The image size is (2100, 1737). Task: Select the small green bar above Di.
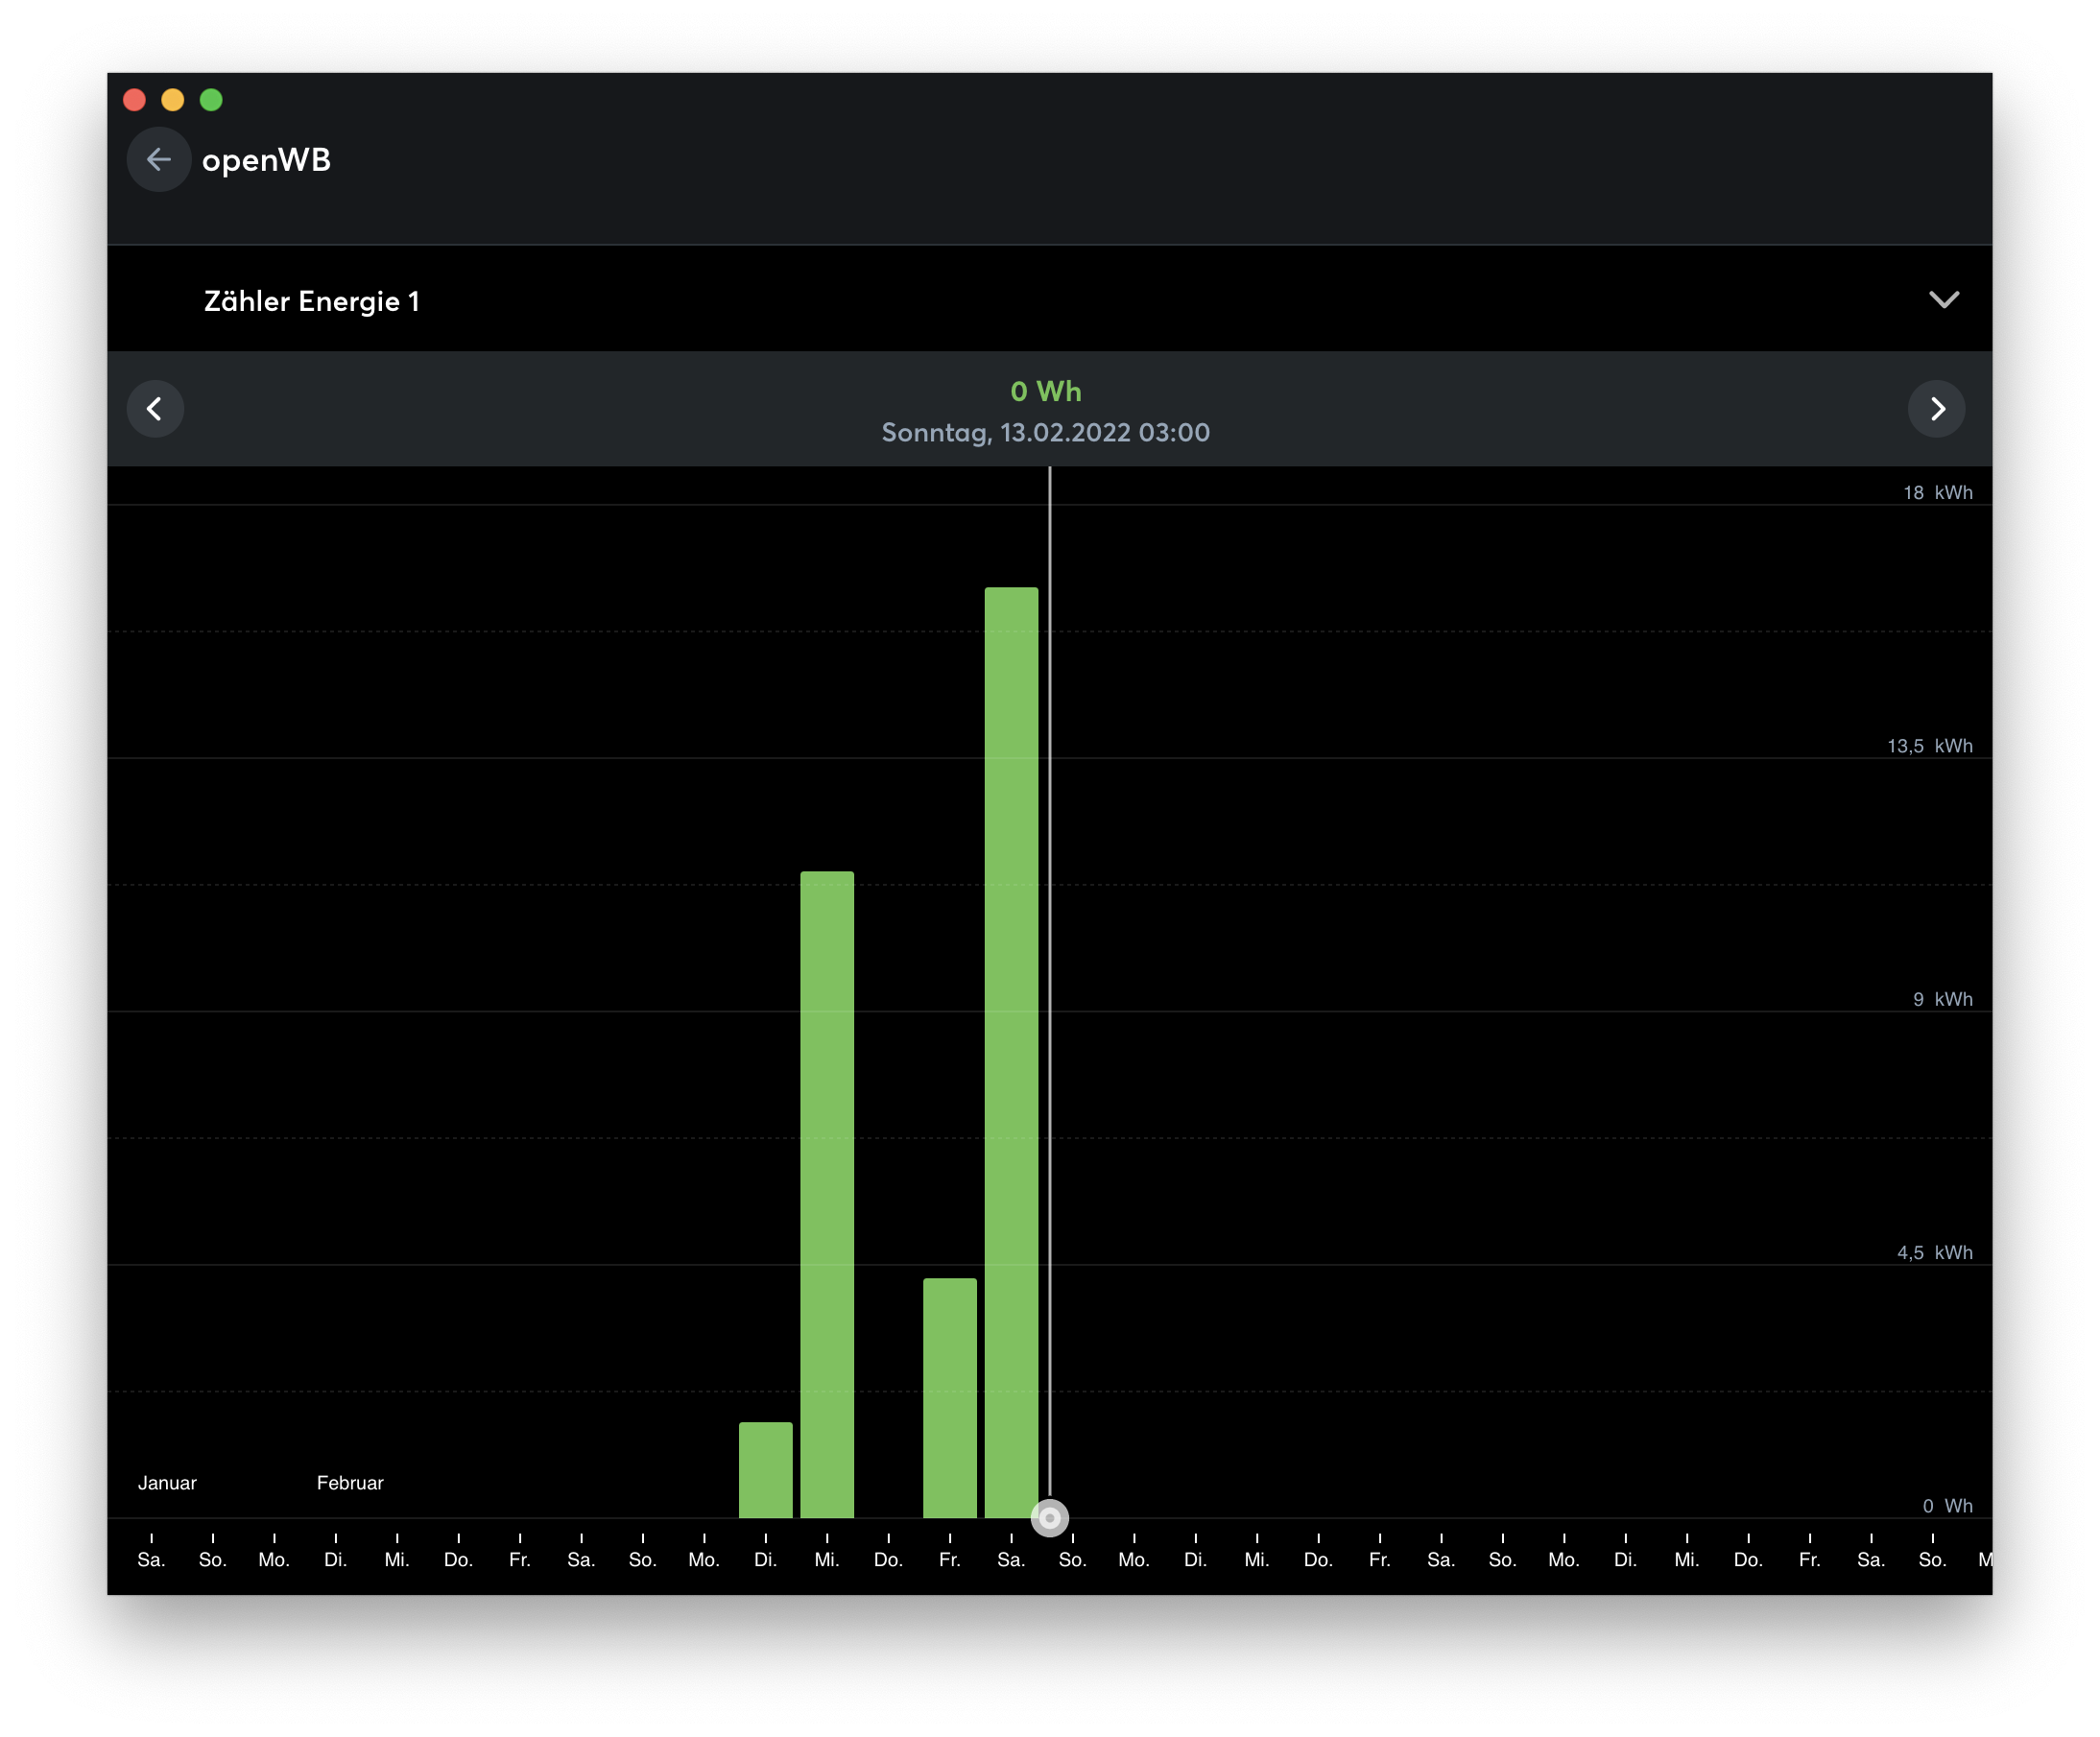pyautogui.click(x=765, y=1468)
